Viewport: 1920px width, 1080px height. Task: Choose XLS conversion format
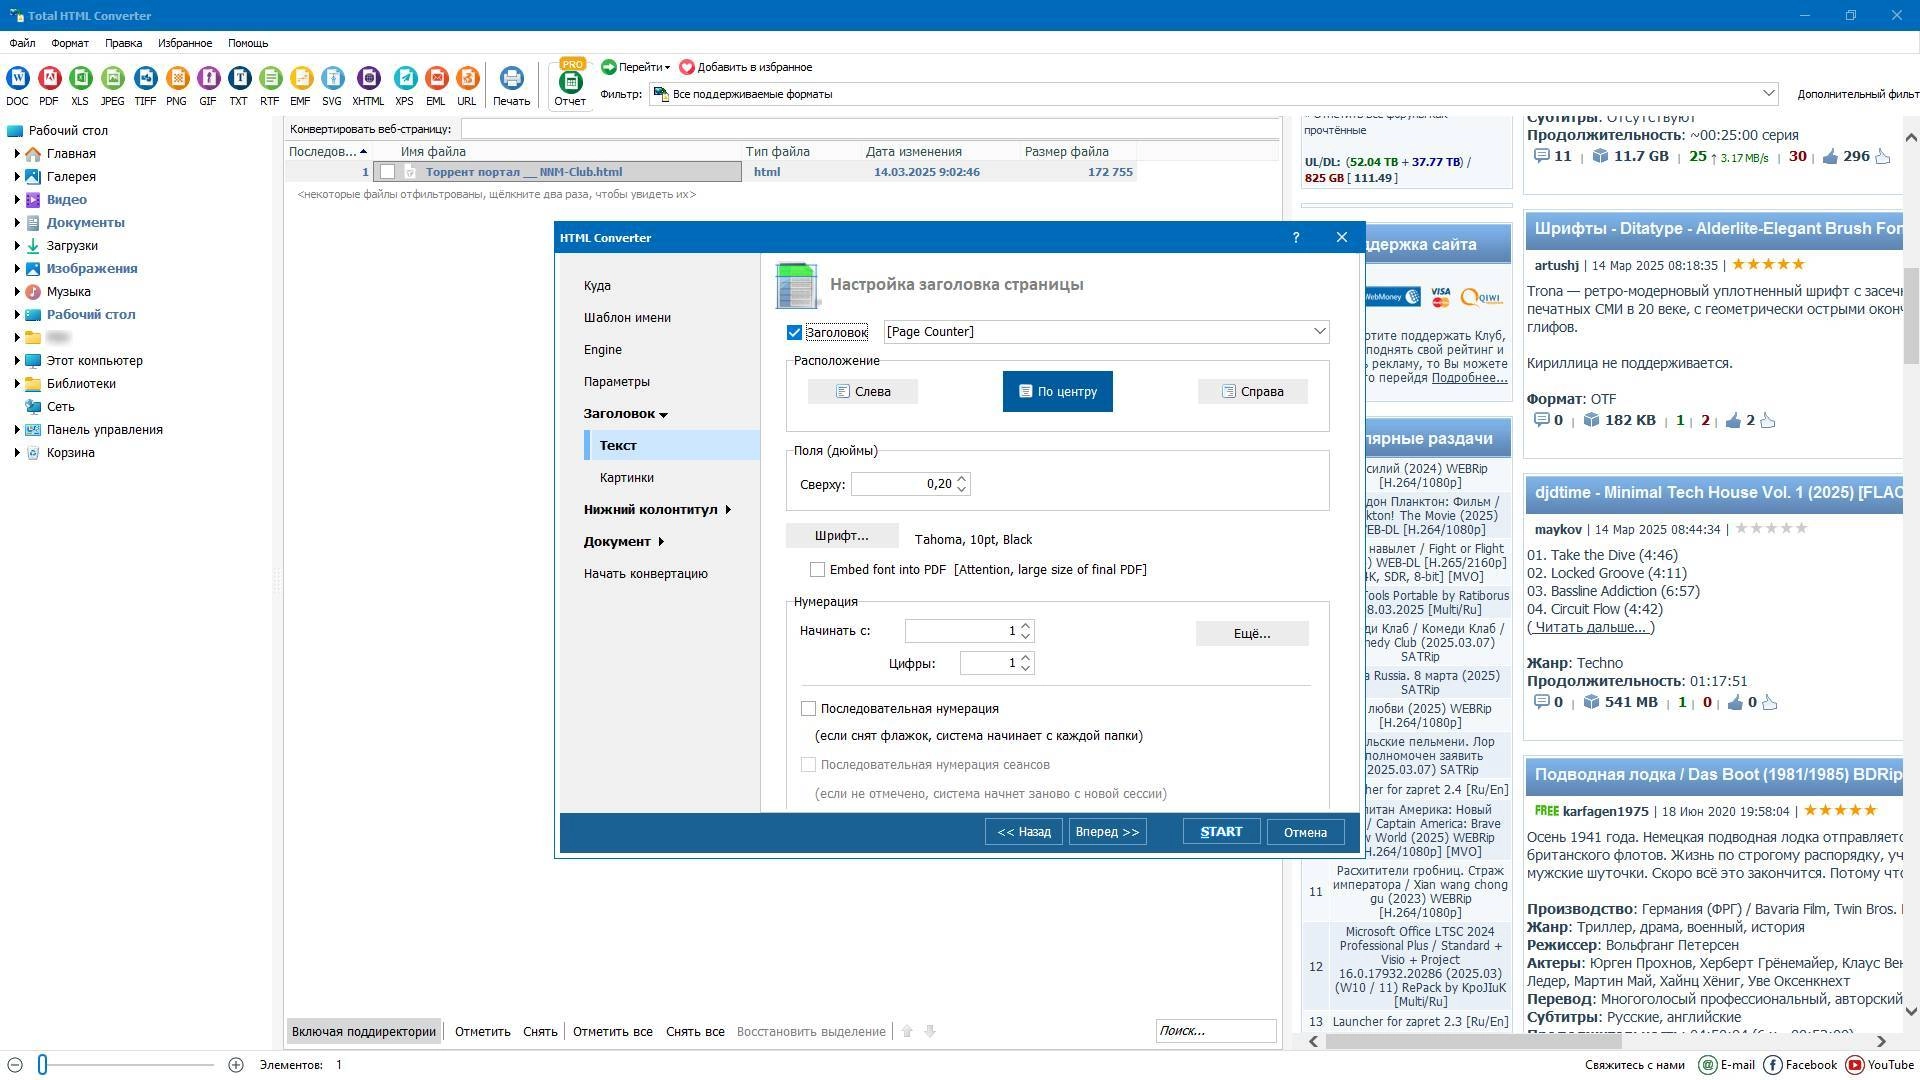point(80,85)
